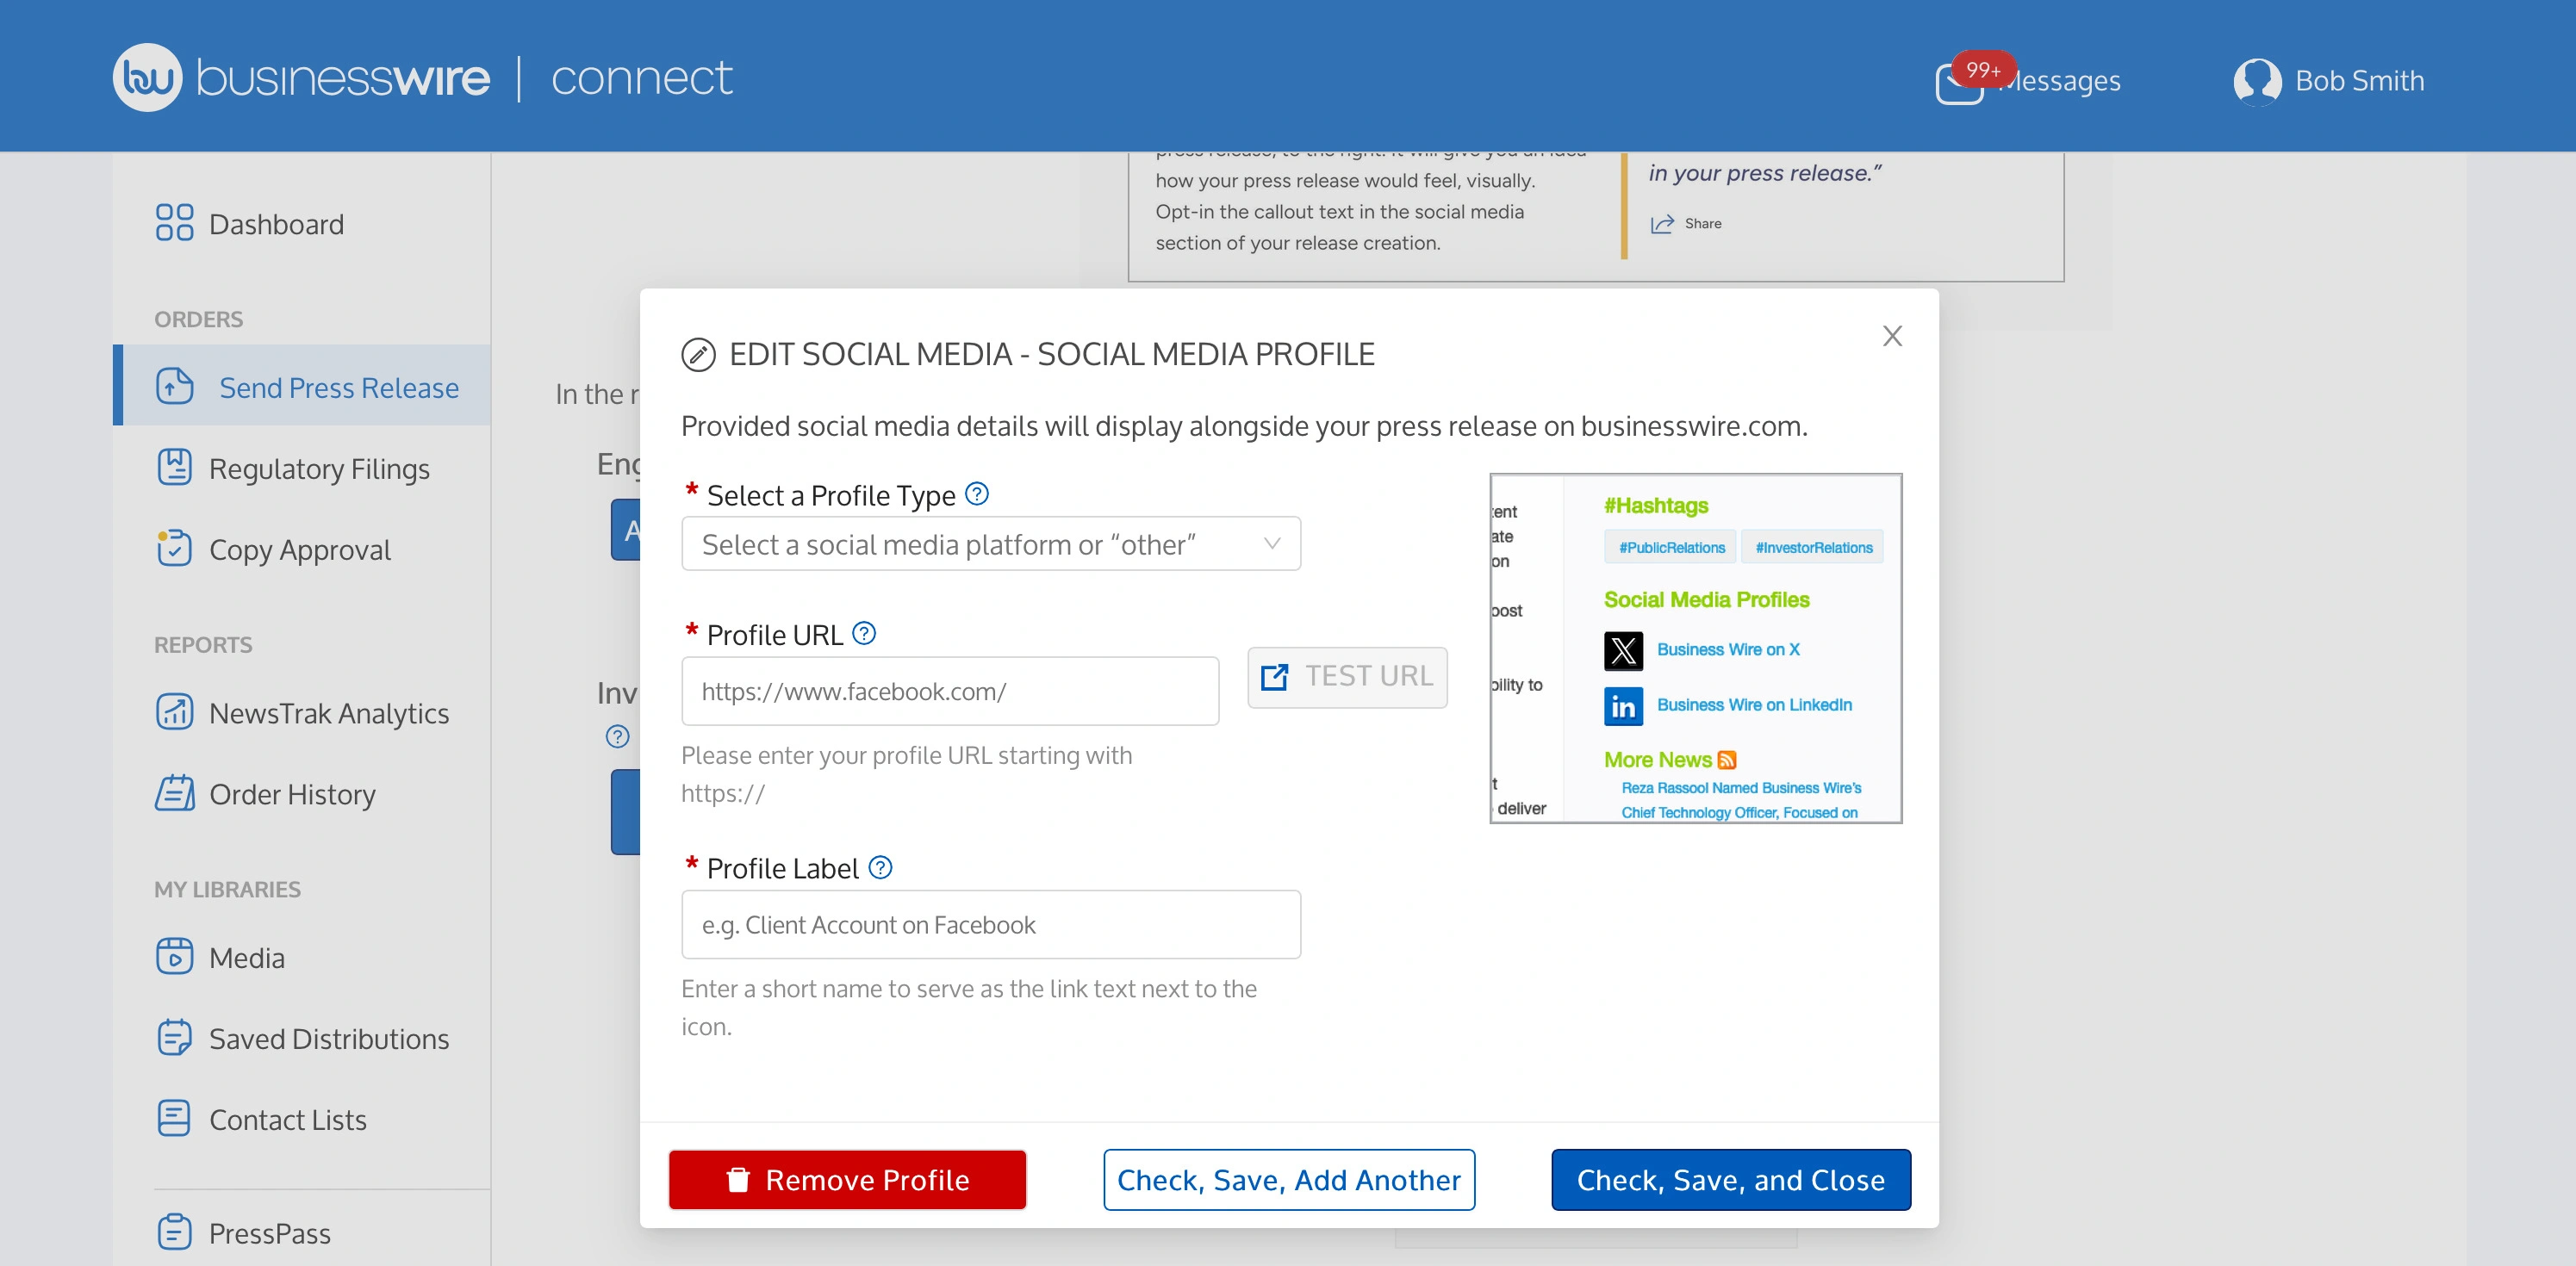Click the PressPass icon
2576x1266 pixels.
(174, 1232)
